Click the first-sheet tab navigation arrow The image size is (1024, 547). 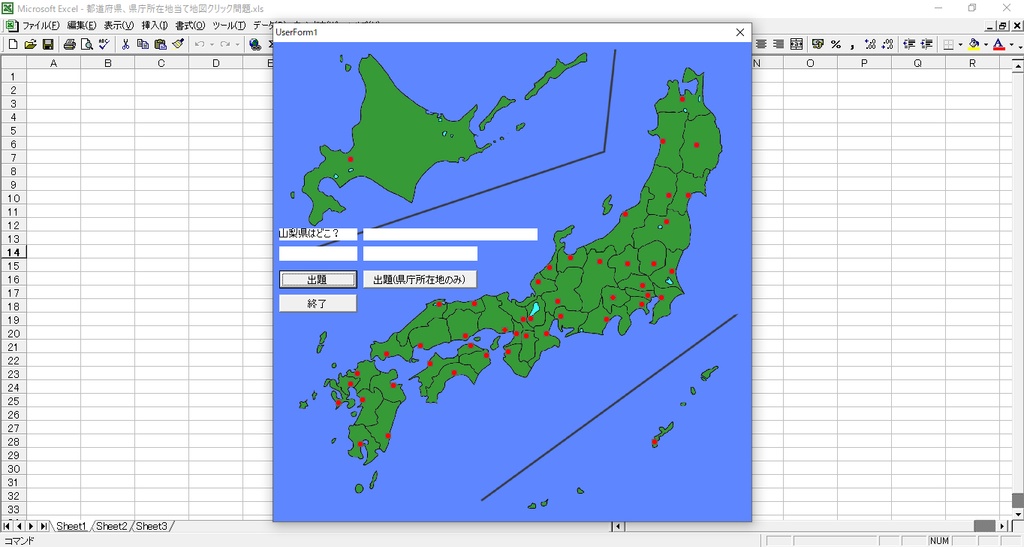[7, 526]
